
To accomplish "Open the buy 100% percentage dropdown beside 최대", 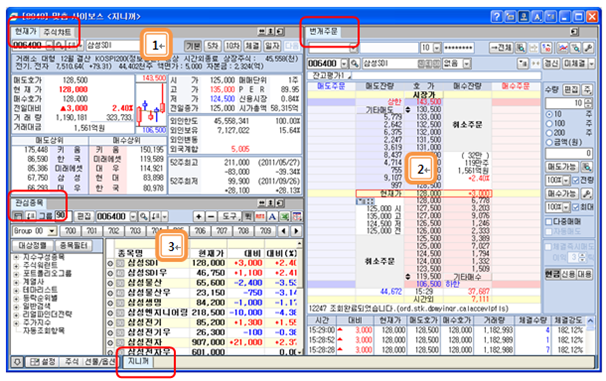I will point(566,207).
